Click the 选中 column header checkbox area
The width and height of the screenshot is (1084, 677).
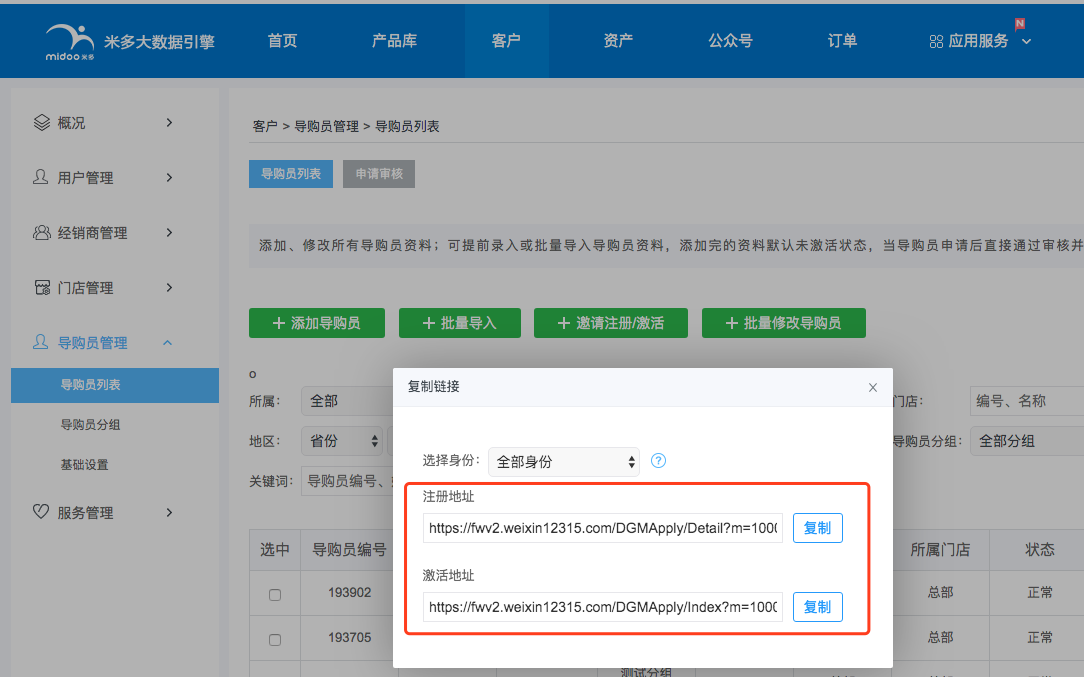click(275, 549)
